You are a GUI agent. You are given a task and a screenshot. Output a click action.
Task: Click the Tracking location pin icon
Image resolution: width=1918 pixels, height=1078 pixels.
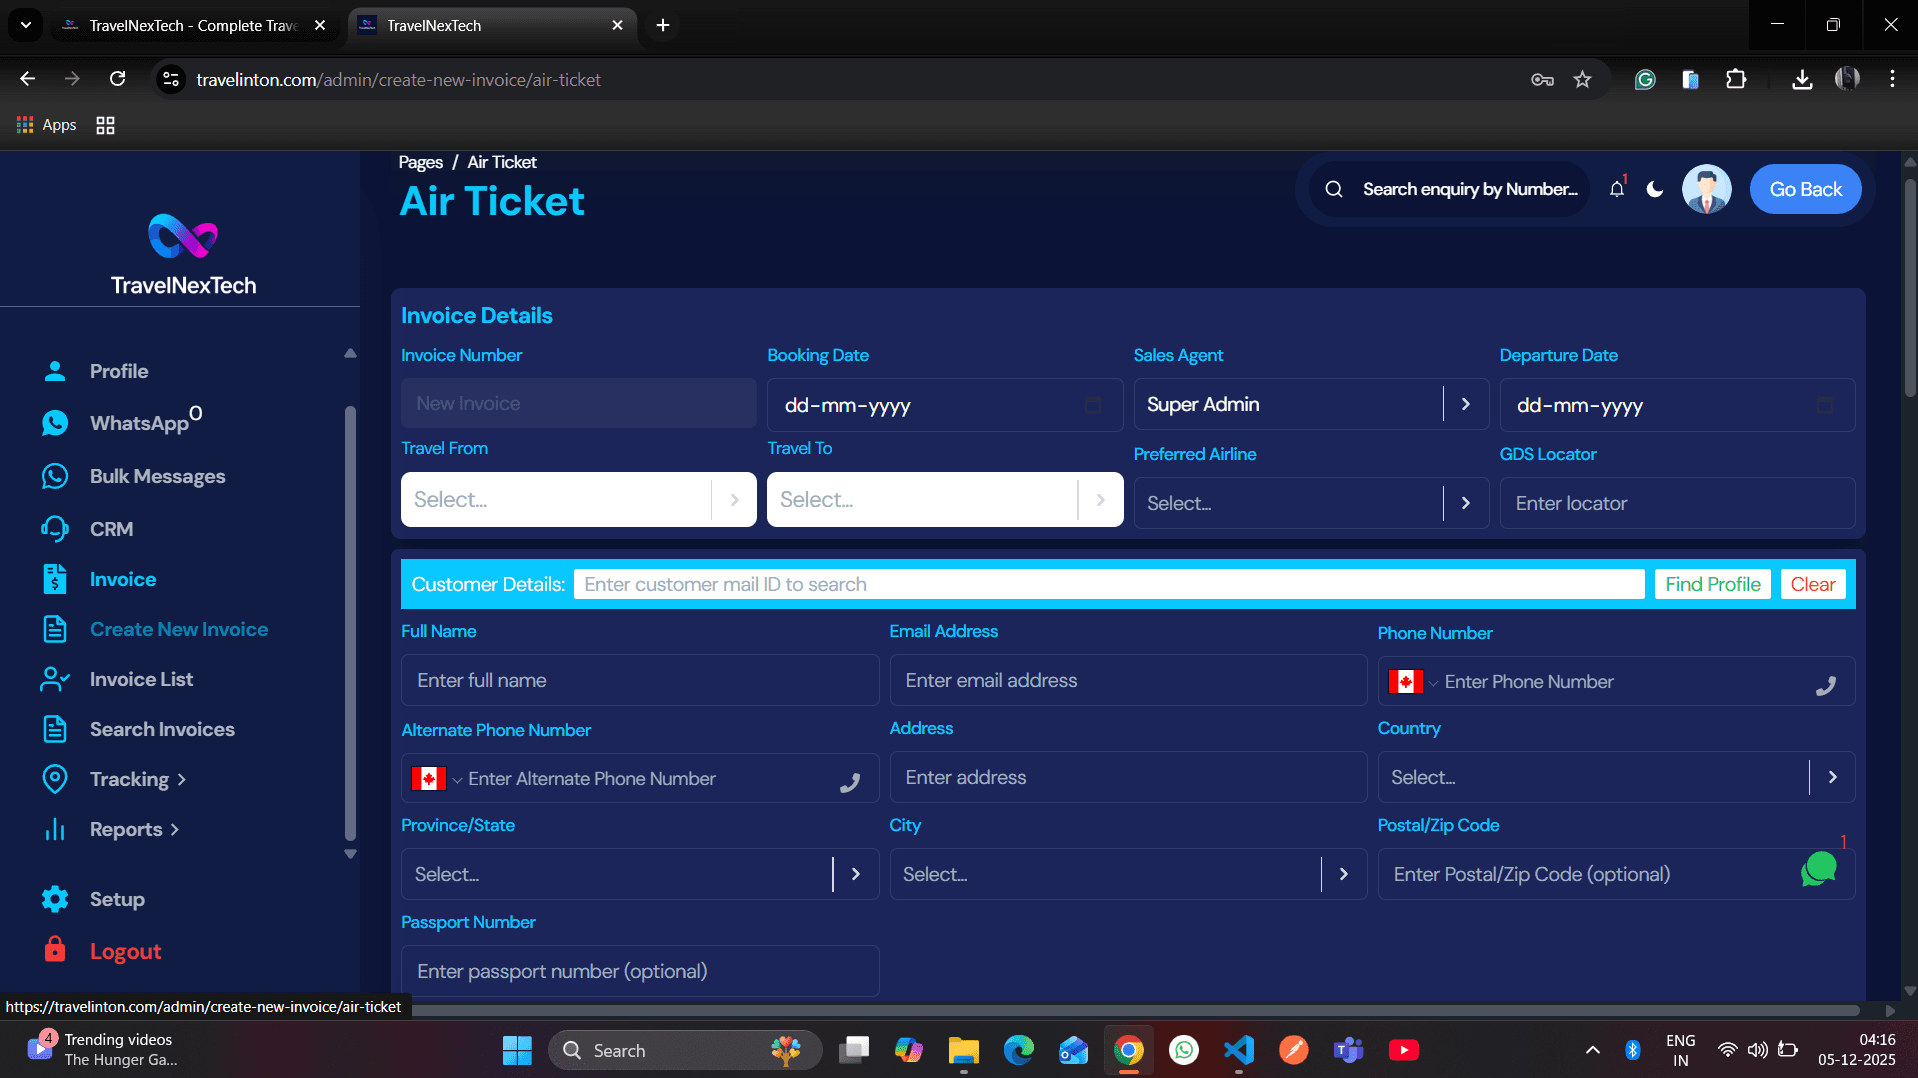pyautogui.click(x=55, y=779)
